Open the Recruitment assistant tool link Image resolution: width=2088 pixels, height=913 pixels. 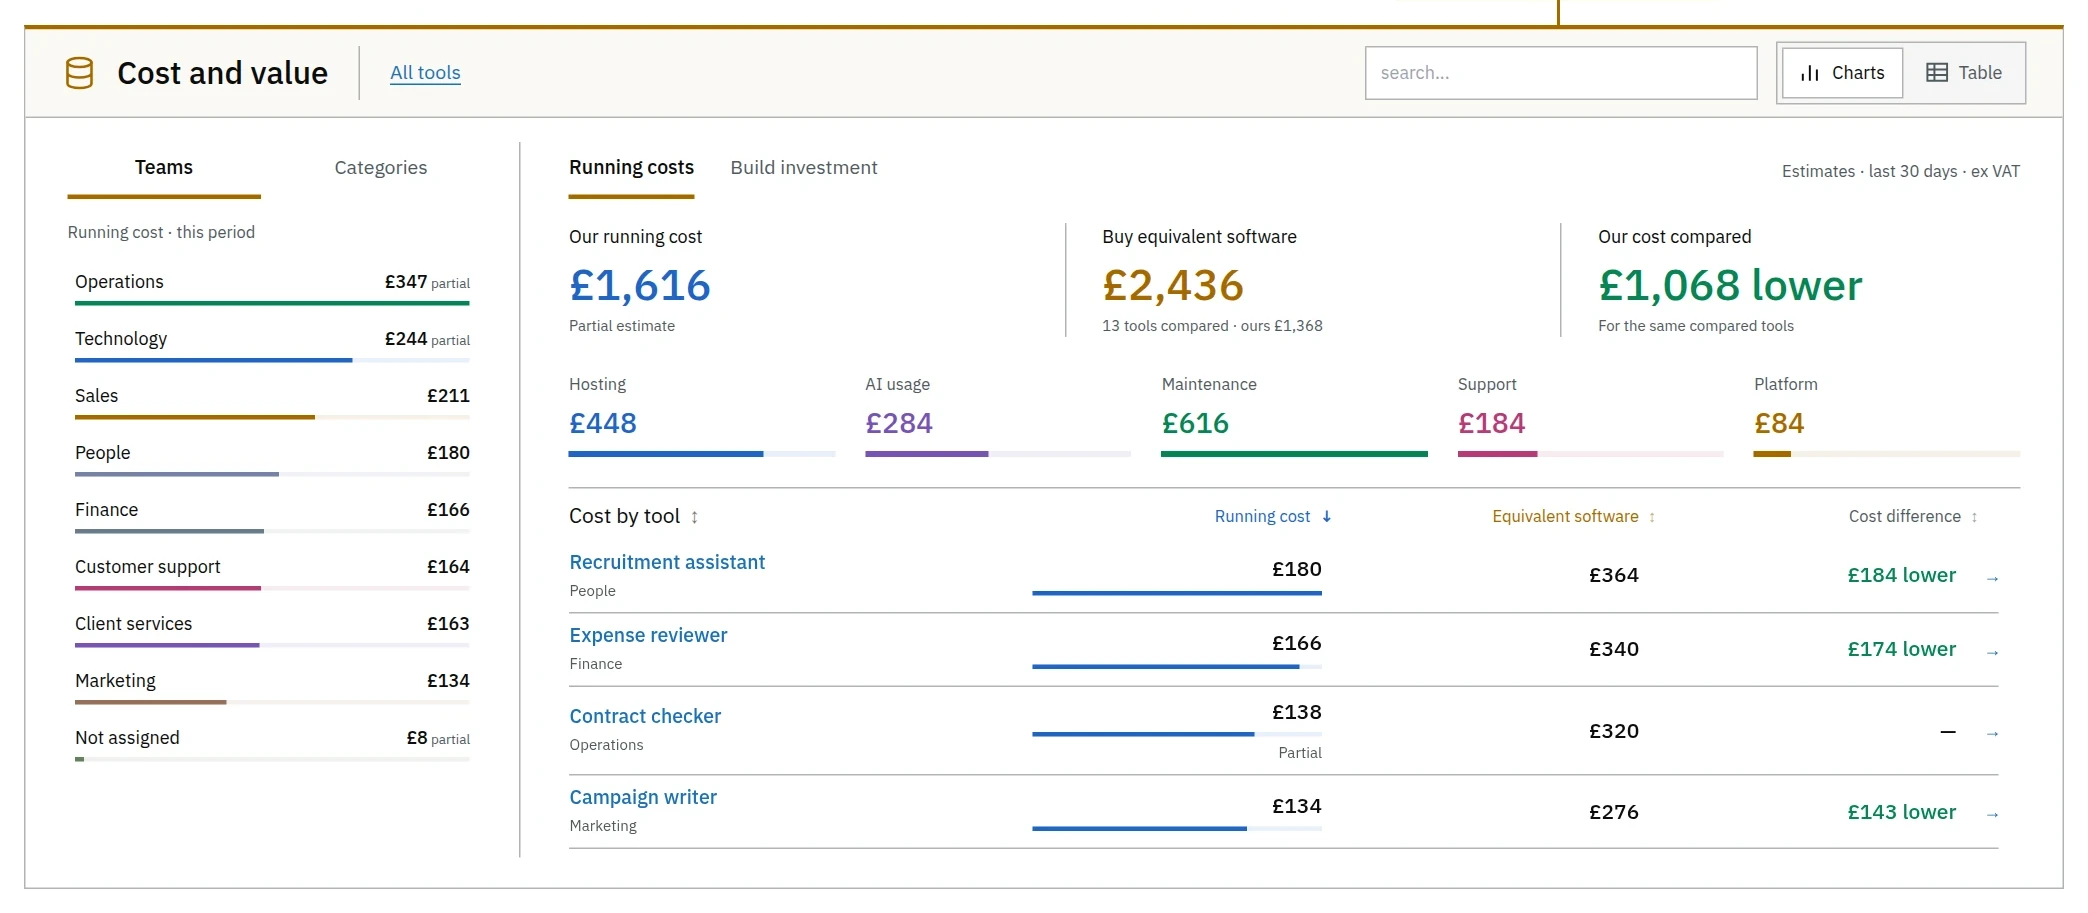[x=667, y=562]
